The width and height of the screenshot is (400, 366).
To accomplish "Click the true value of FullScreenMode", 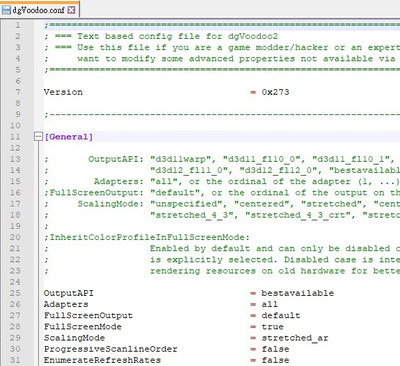I will [x=273, y=327].
